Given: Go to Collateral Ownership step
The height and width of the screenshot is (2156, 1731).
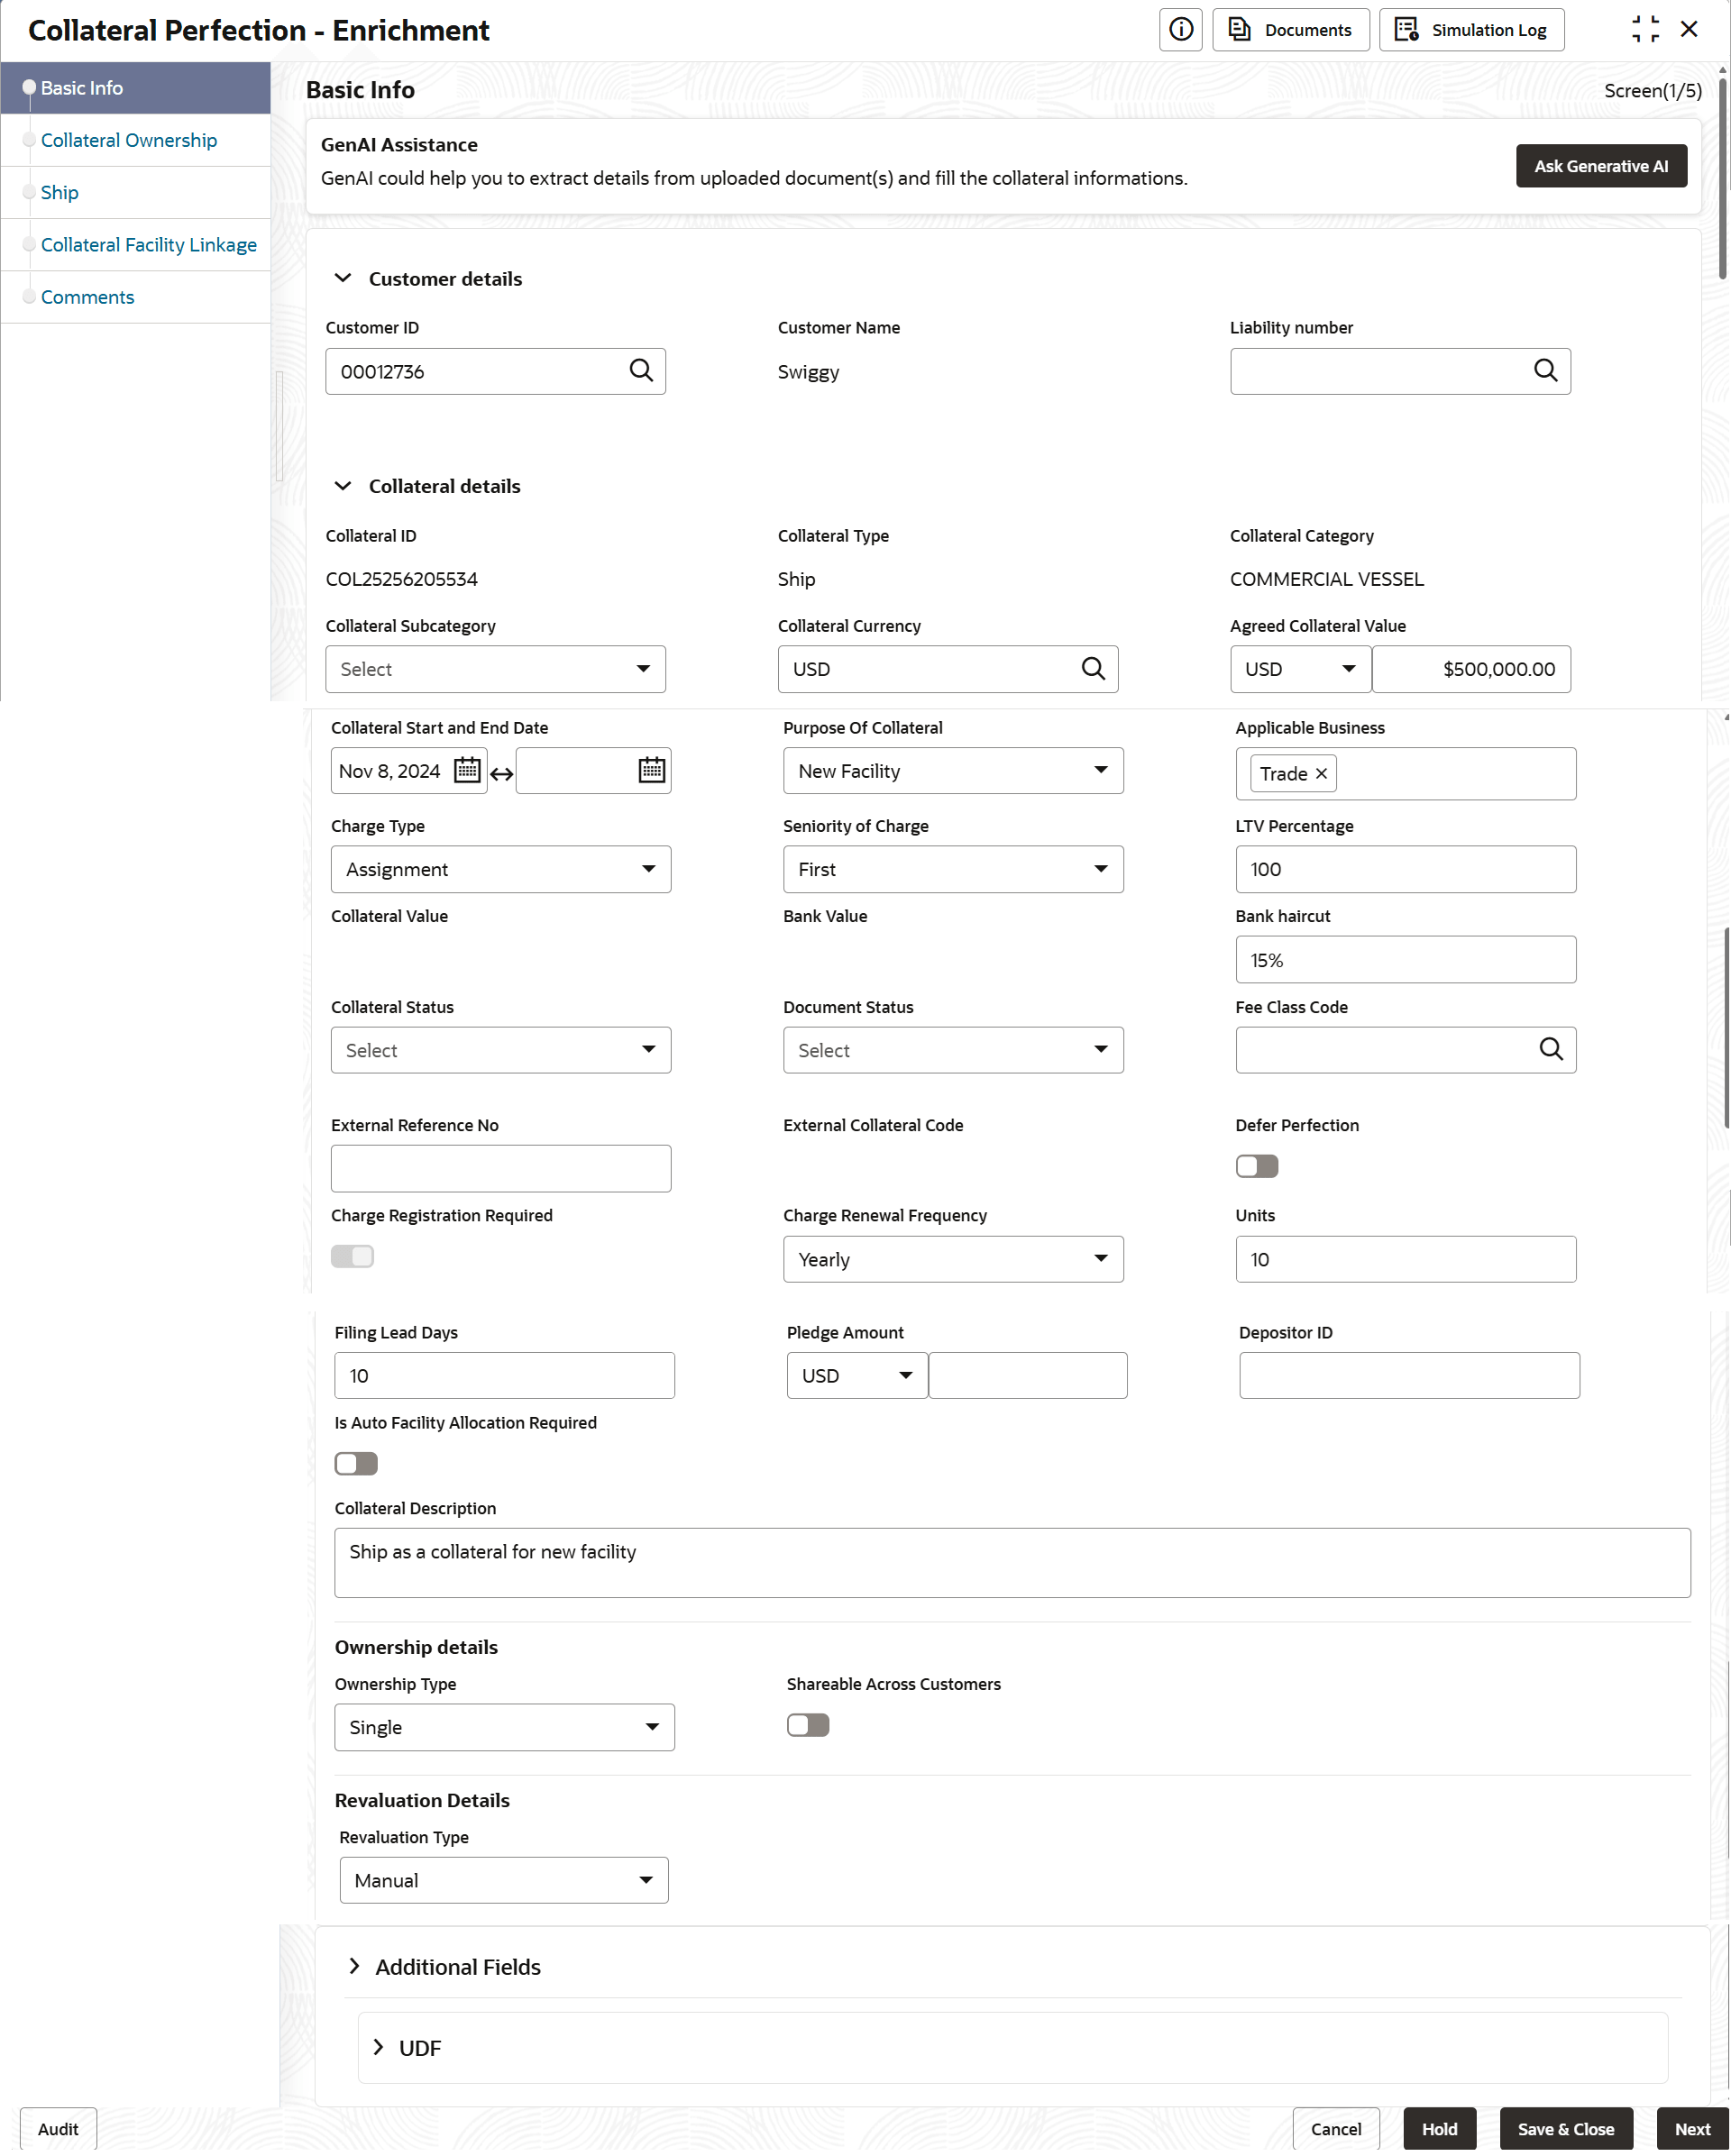Looking at the screenshot, I should pyautogui.click(x=129, y=140).
